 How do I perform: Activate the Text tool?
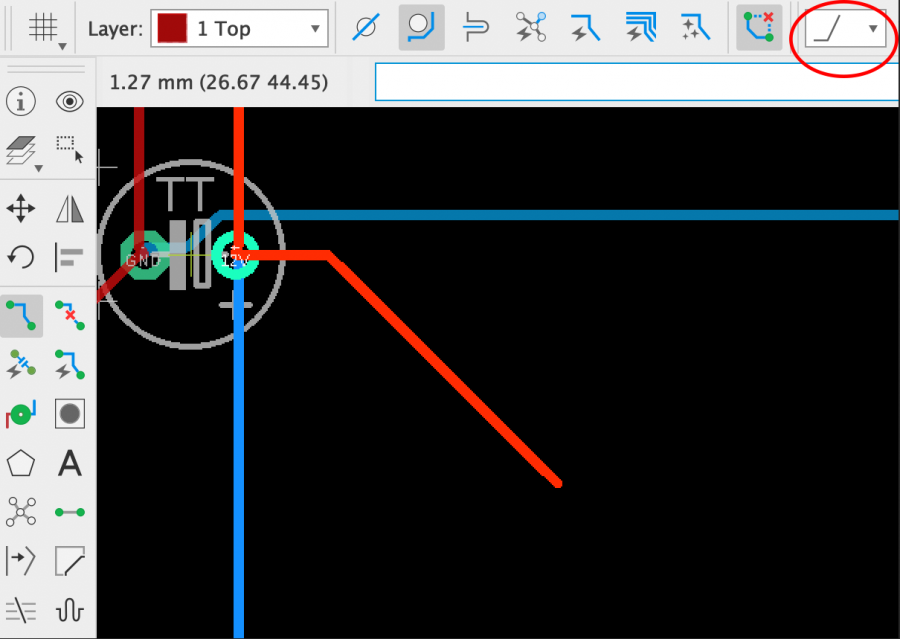pos(70,463)
